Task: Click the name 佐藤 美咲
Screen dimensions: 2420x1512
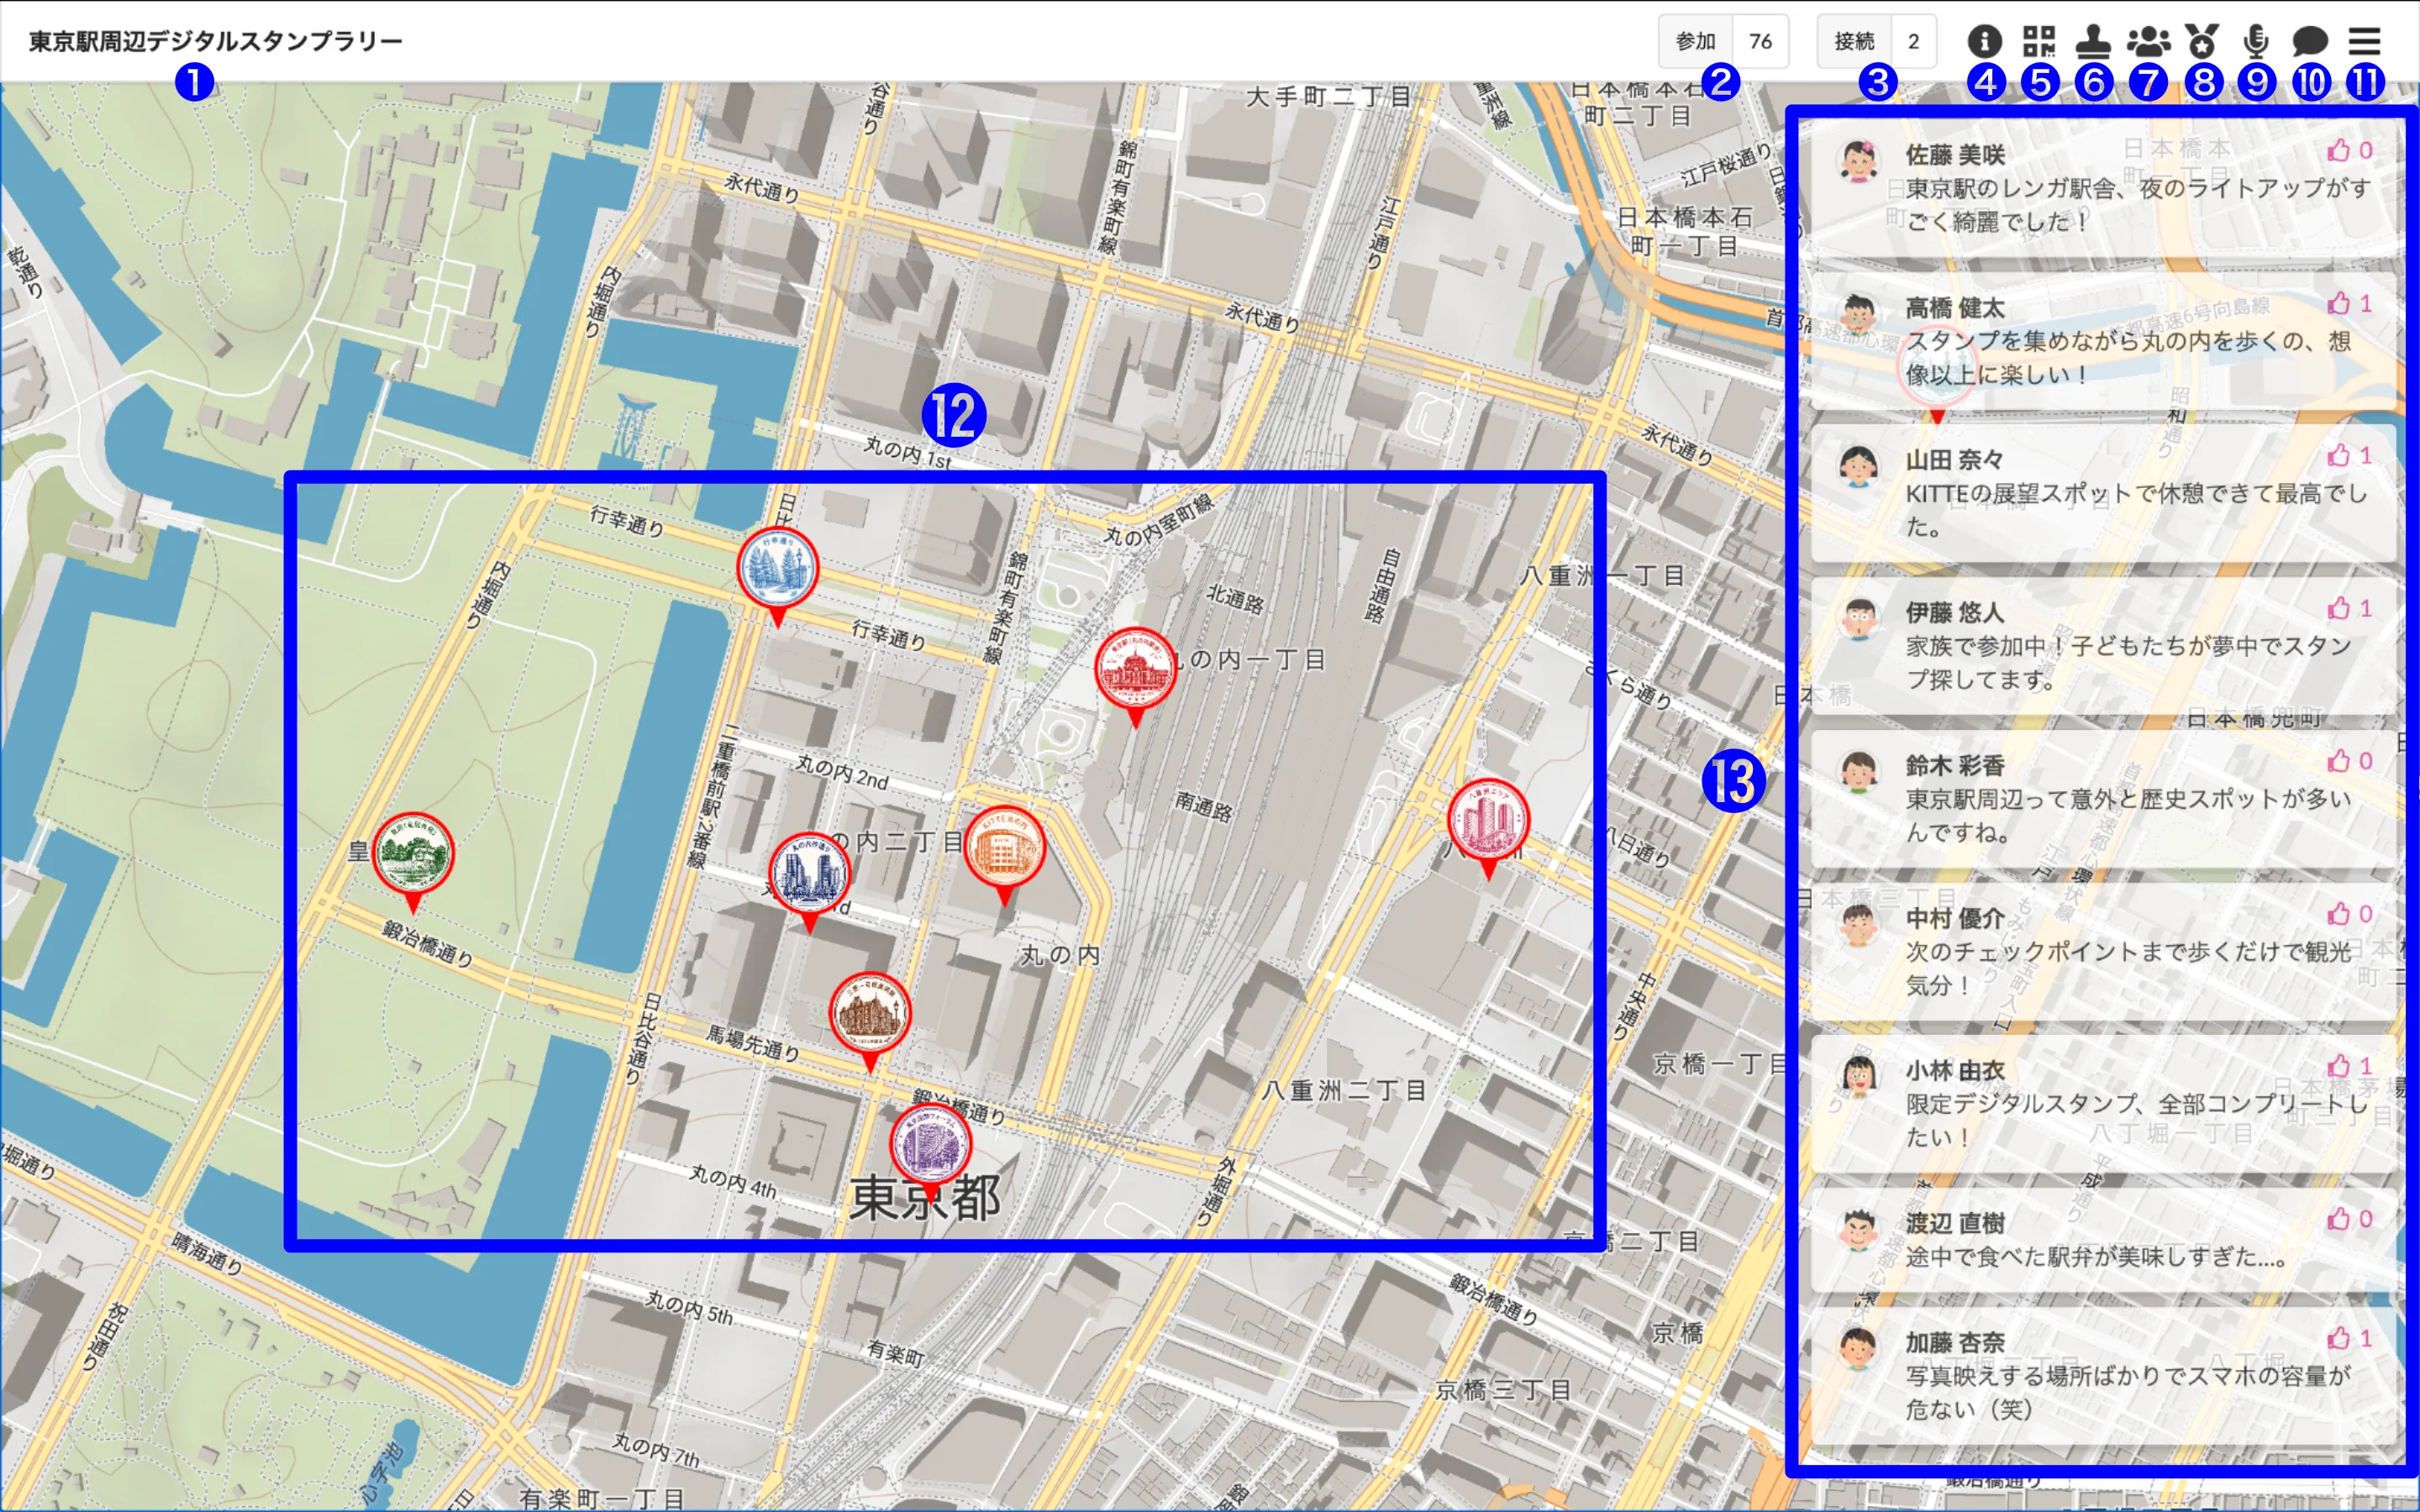Action: click(x=1955, y=154)
